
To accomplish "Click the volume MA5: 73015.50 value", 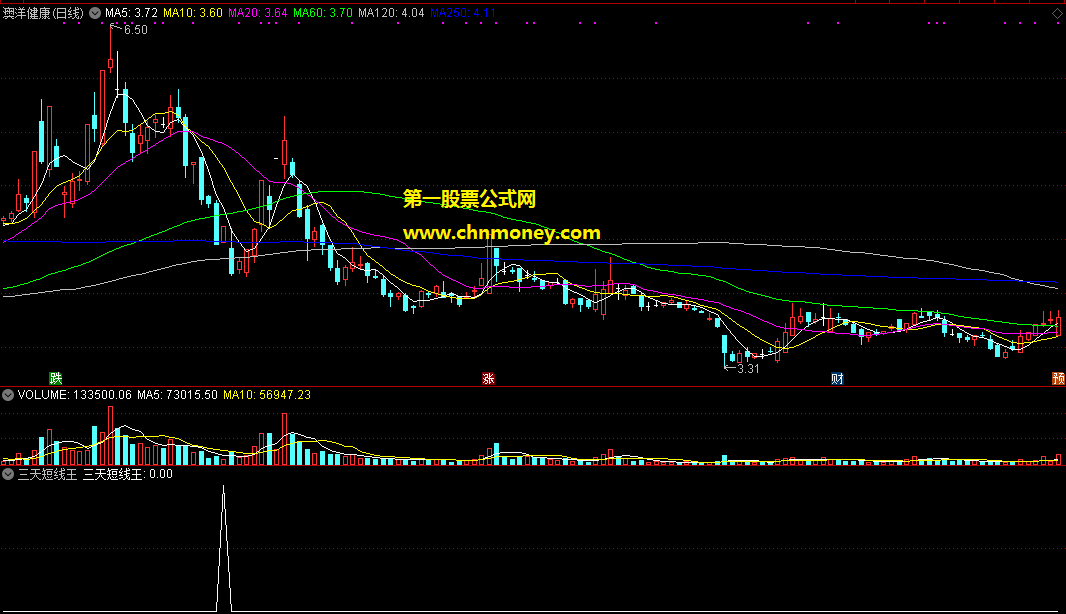I will click(177, 395).
